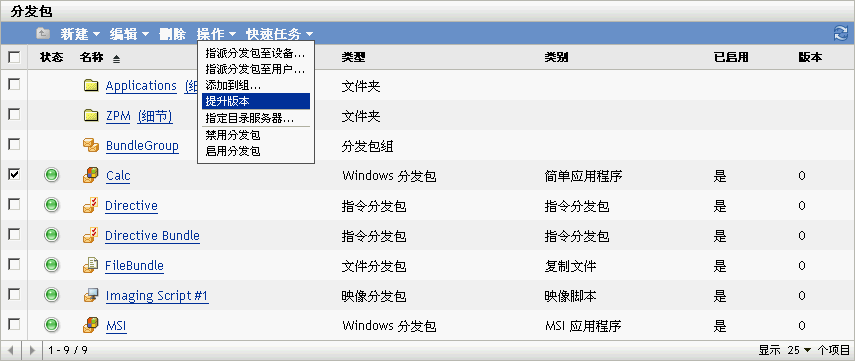Click the 删除 toolbar button
Screen dimensions: 855x361
pos(173,34)
